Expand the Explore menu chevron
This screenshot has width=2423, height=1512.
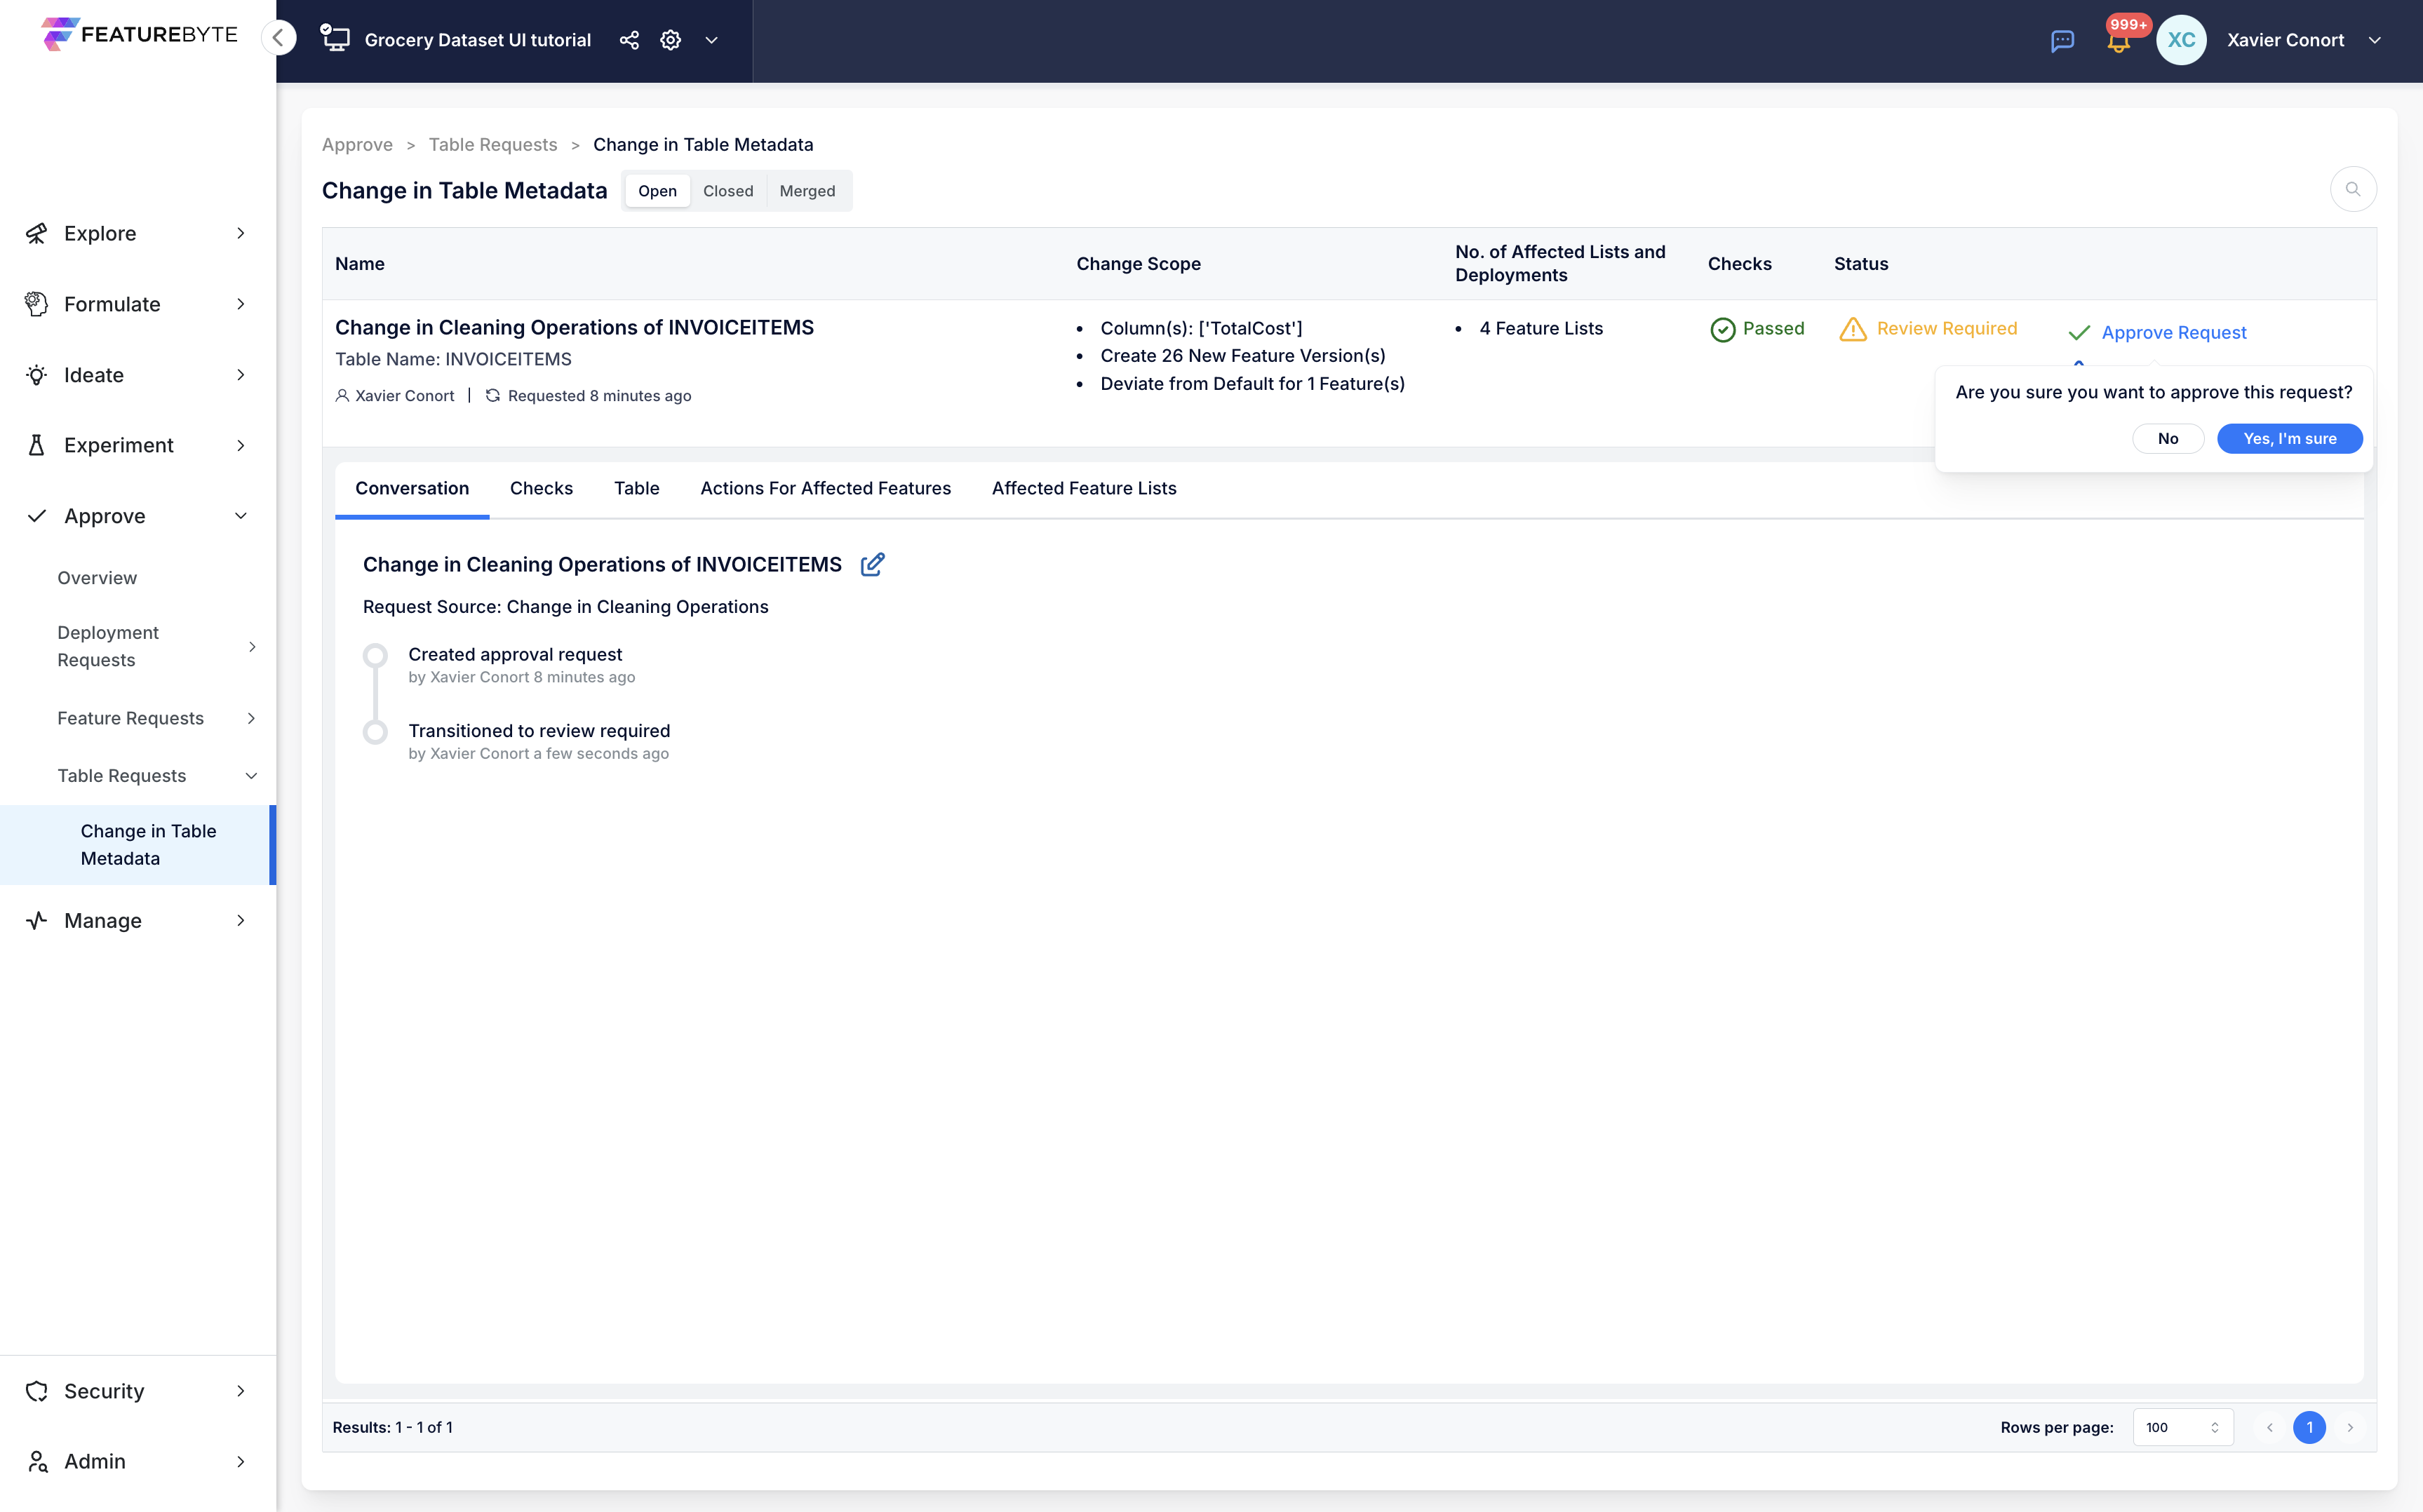241,233
